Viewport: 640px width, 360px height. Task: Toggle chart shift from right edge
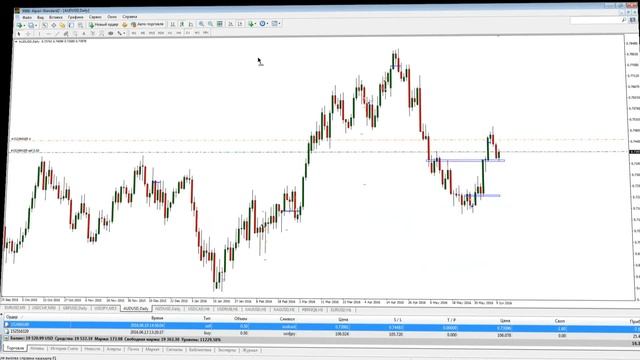click(240, 24)
